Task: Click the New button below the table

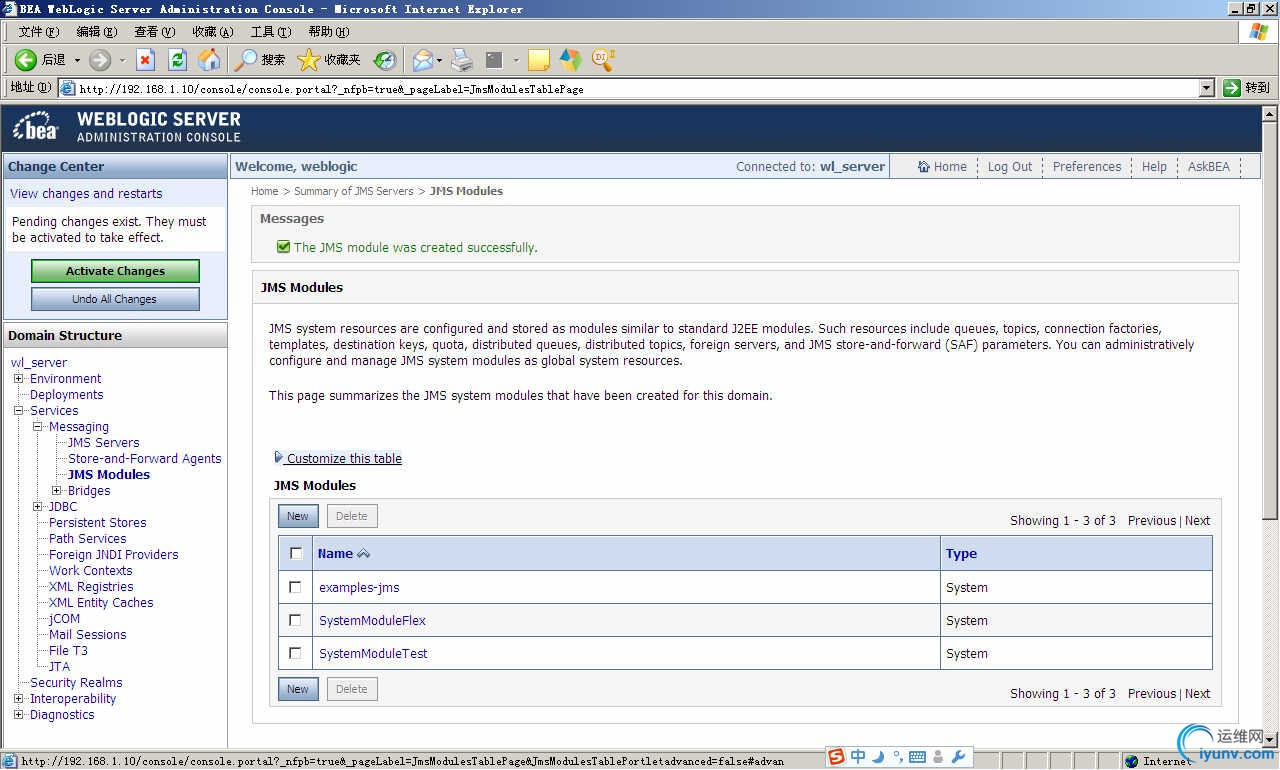Action: pyautogui.click(x=298, y=689)
